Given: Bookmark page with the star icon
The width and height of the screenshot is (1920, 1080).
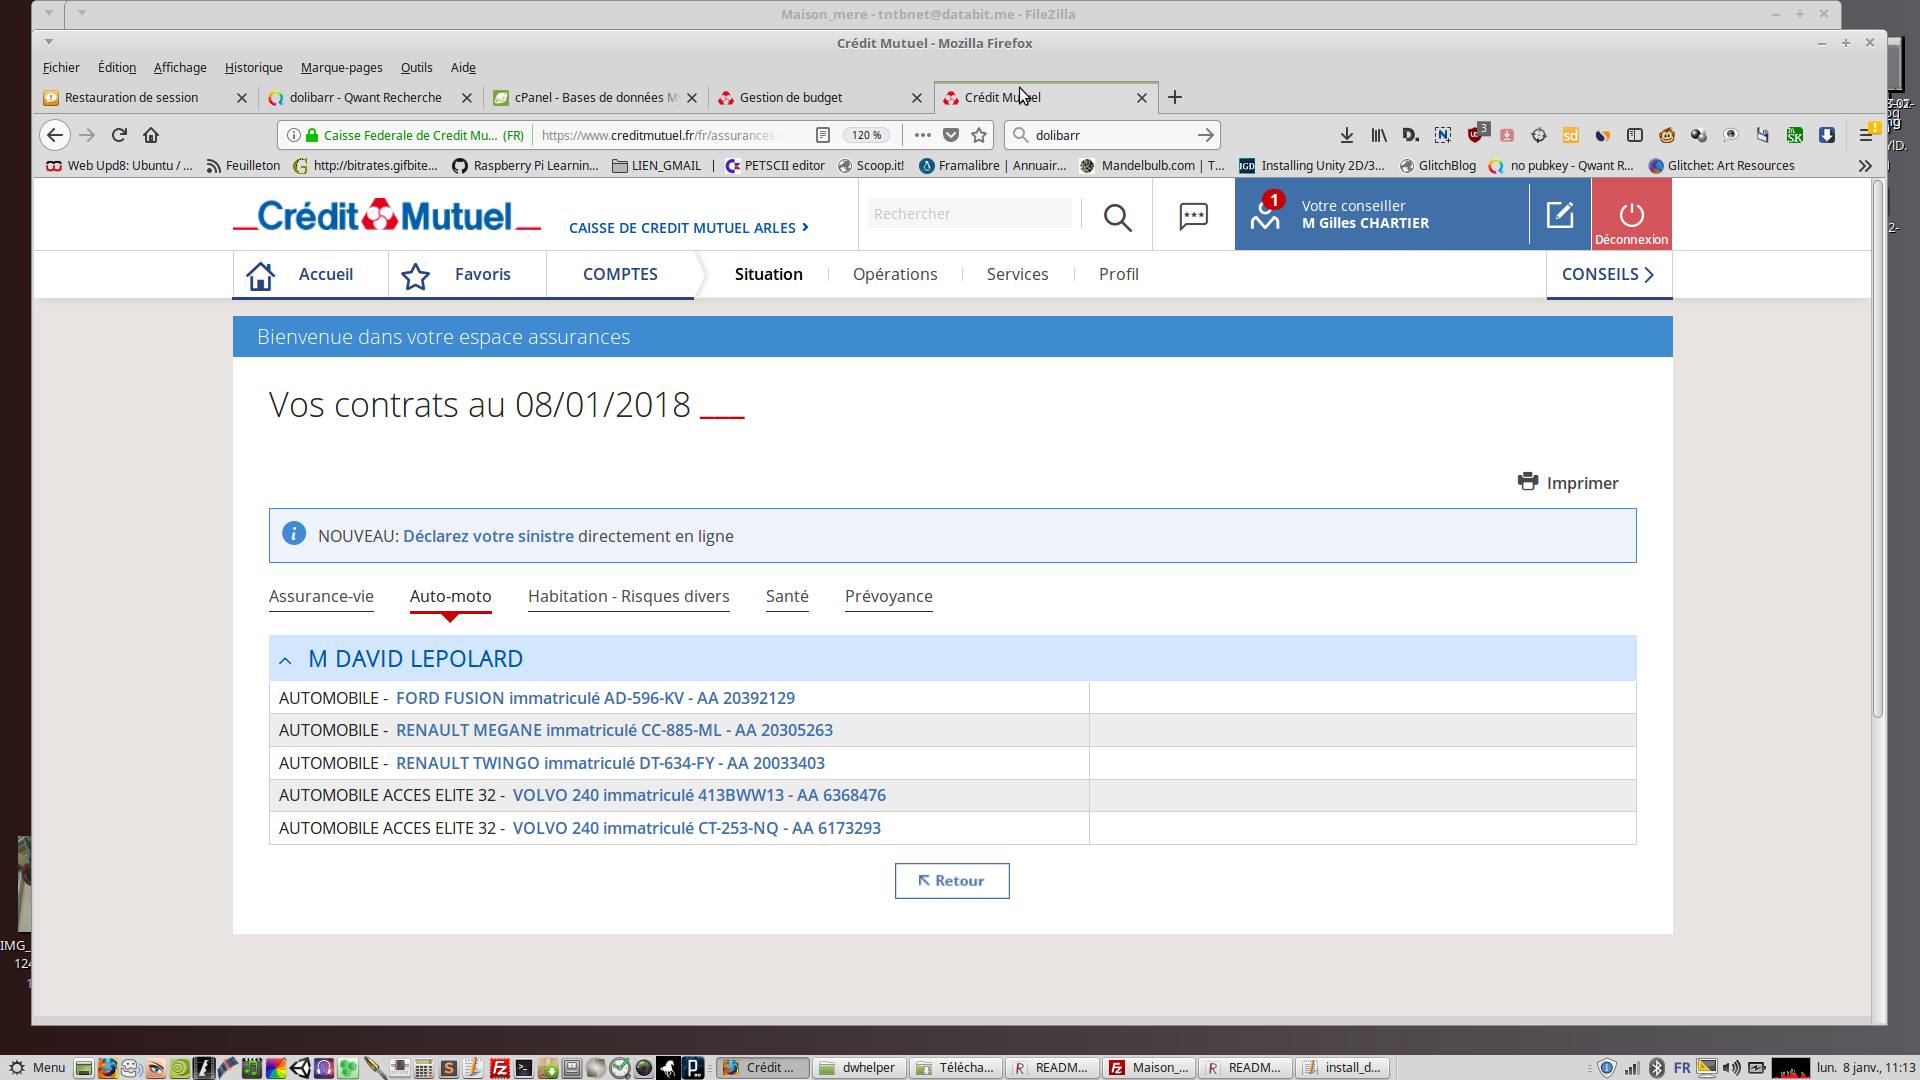Looking at the screenshot, I should pyautogui.click(x=979, y=135).
